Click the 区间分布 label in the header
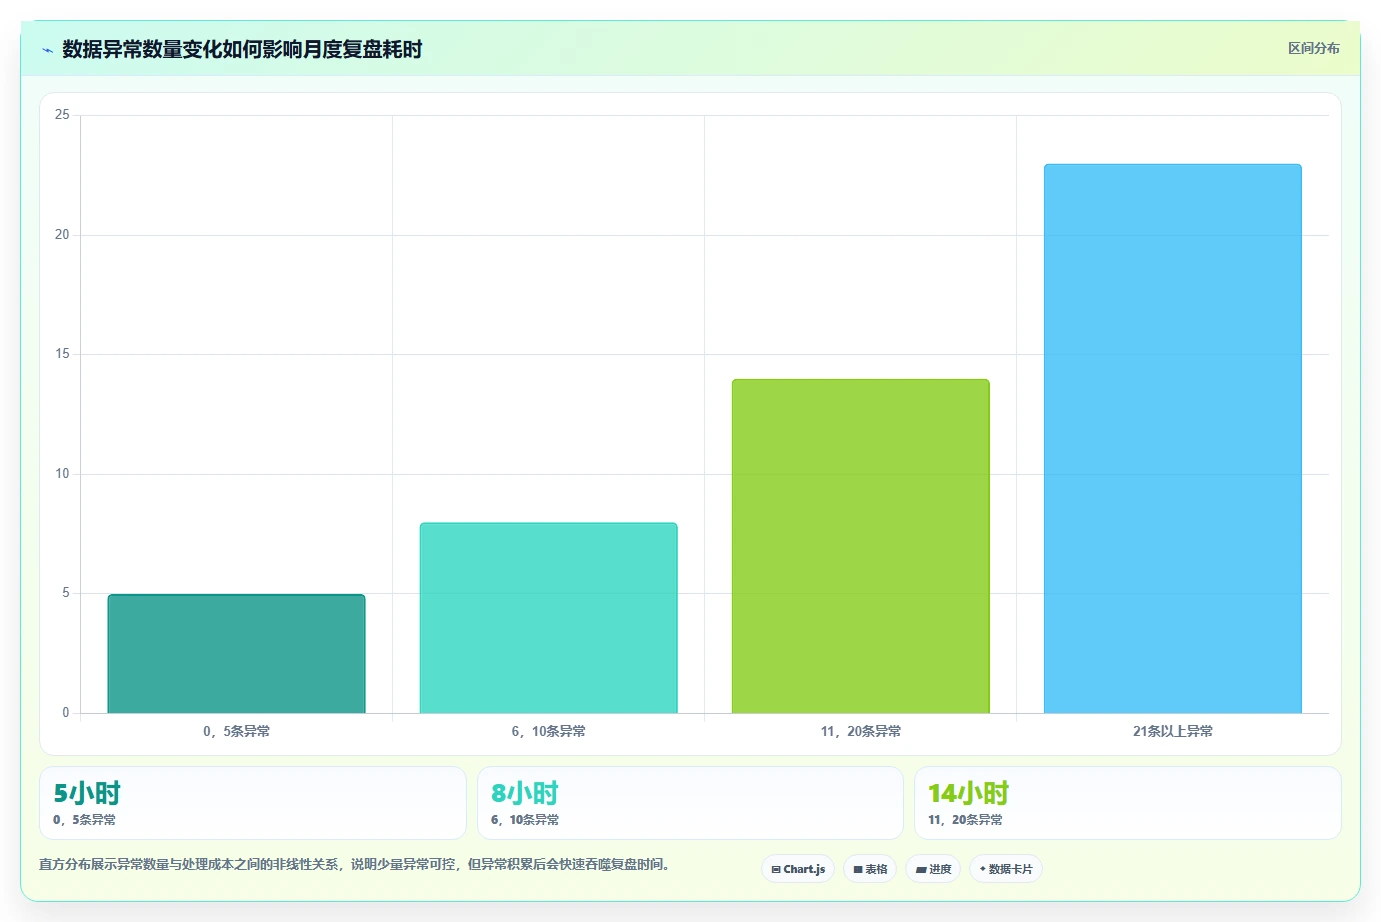The image size is (1381, 922). pos(1313,48)
